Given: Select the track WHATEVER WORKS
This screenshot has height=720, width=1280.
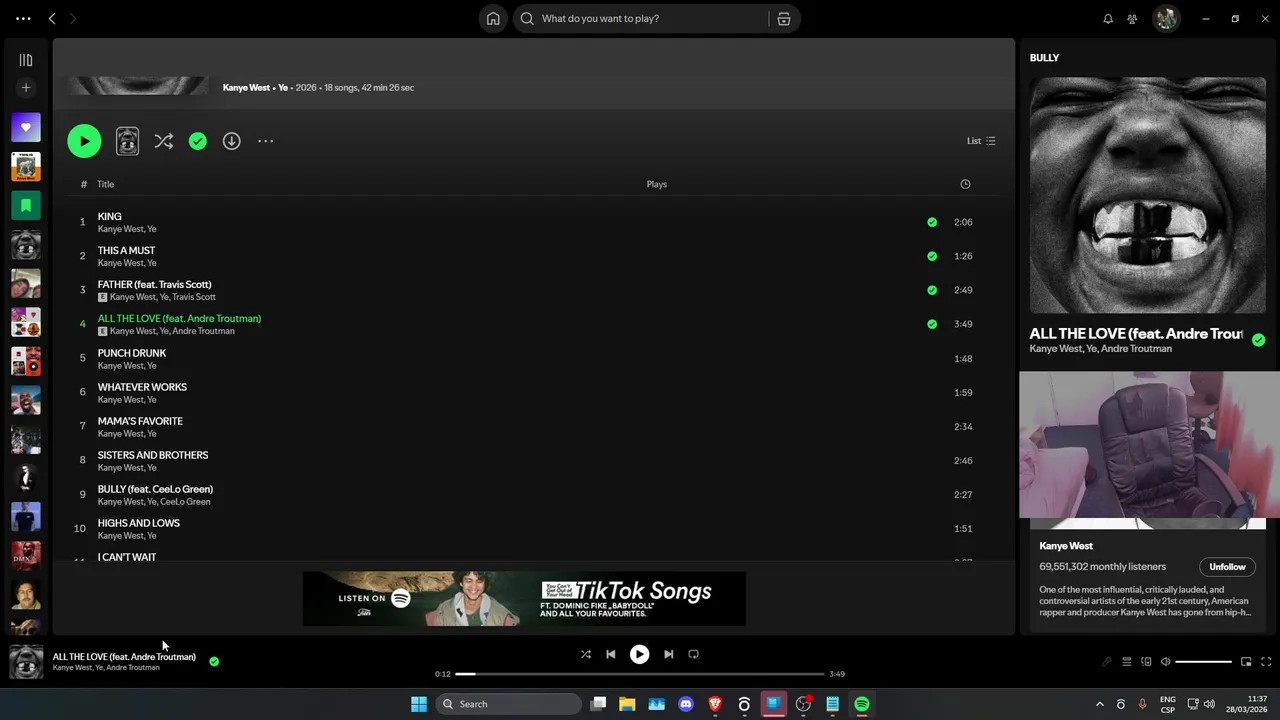Looking at the screenshot, I should tap(142, 387).
